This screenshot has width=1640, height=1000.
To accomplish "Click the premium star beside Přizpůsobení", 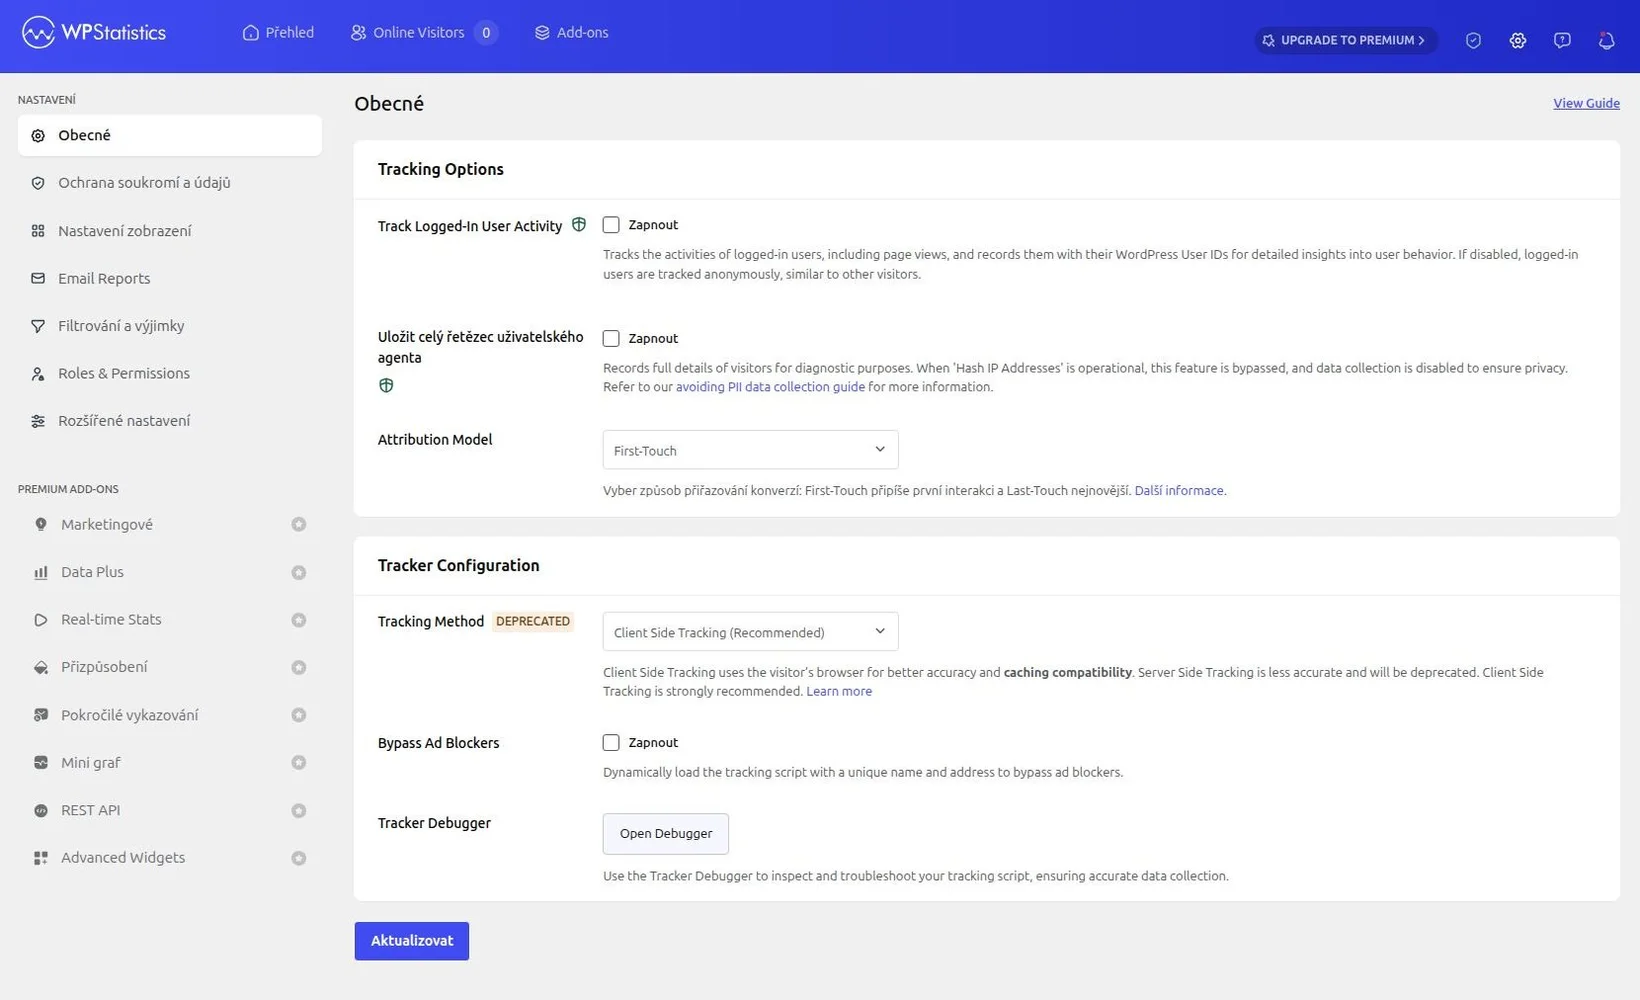I will tap(298, 667).
